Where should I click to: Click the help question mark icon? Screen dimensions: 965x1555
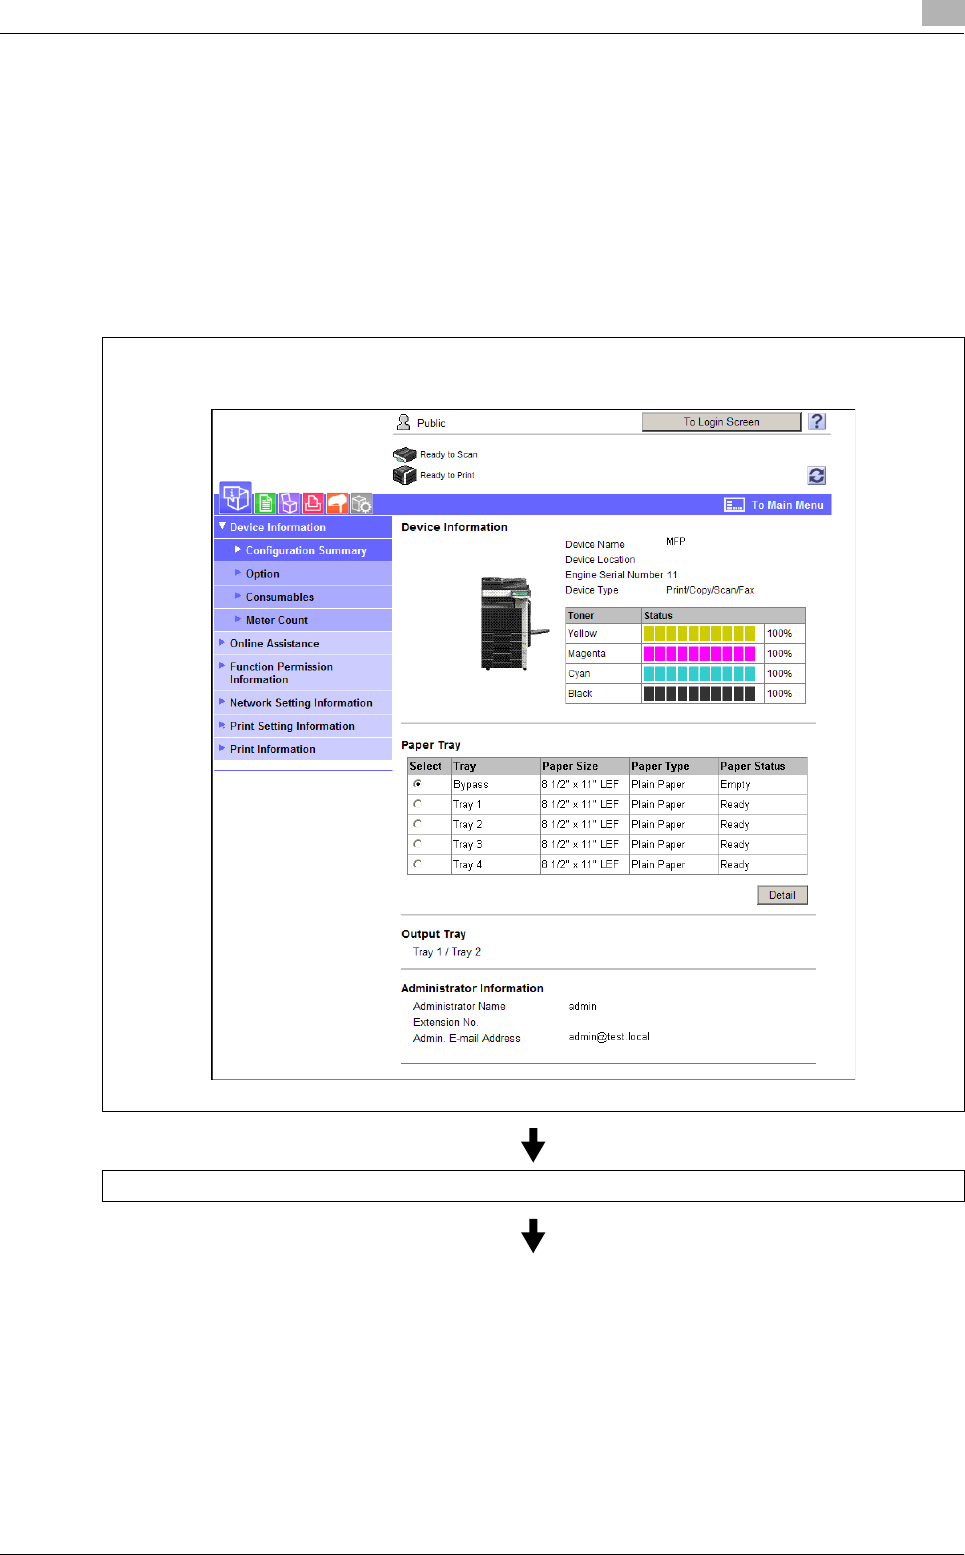point(817,422)
